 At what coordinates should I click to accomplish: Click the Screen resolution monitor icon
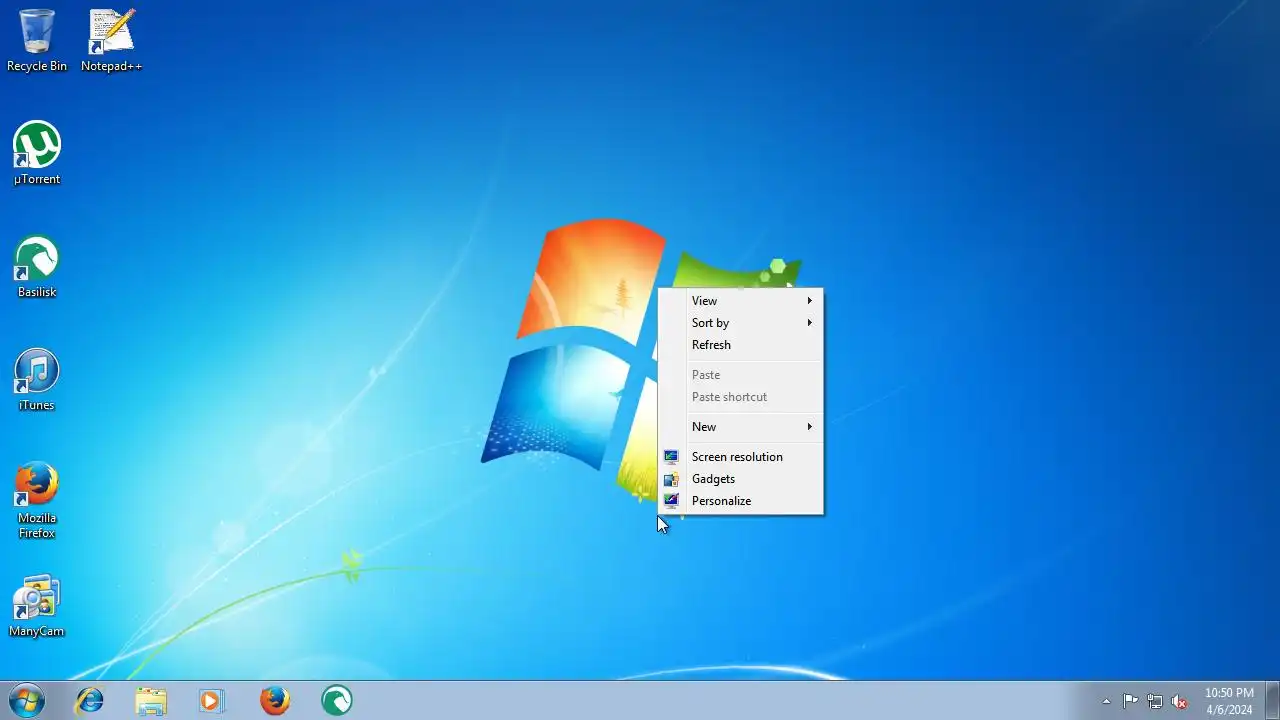coord(671,457)
